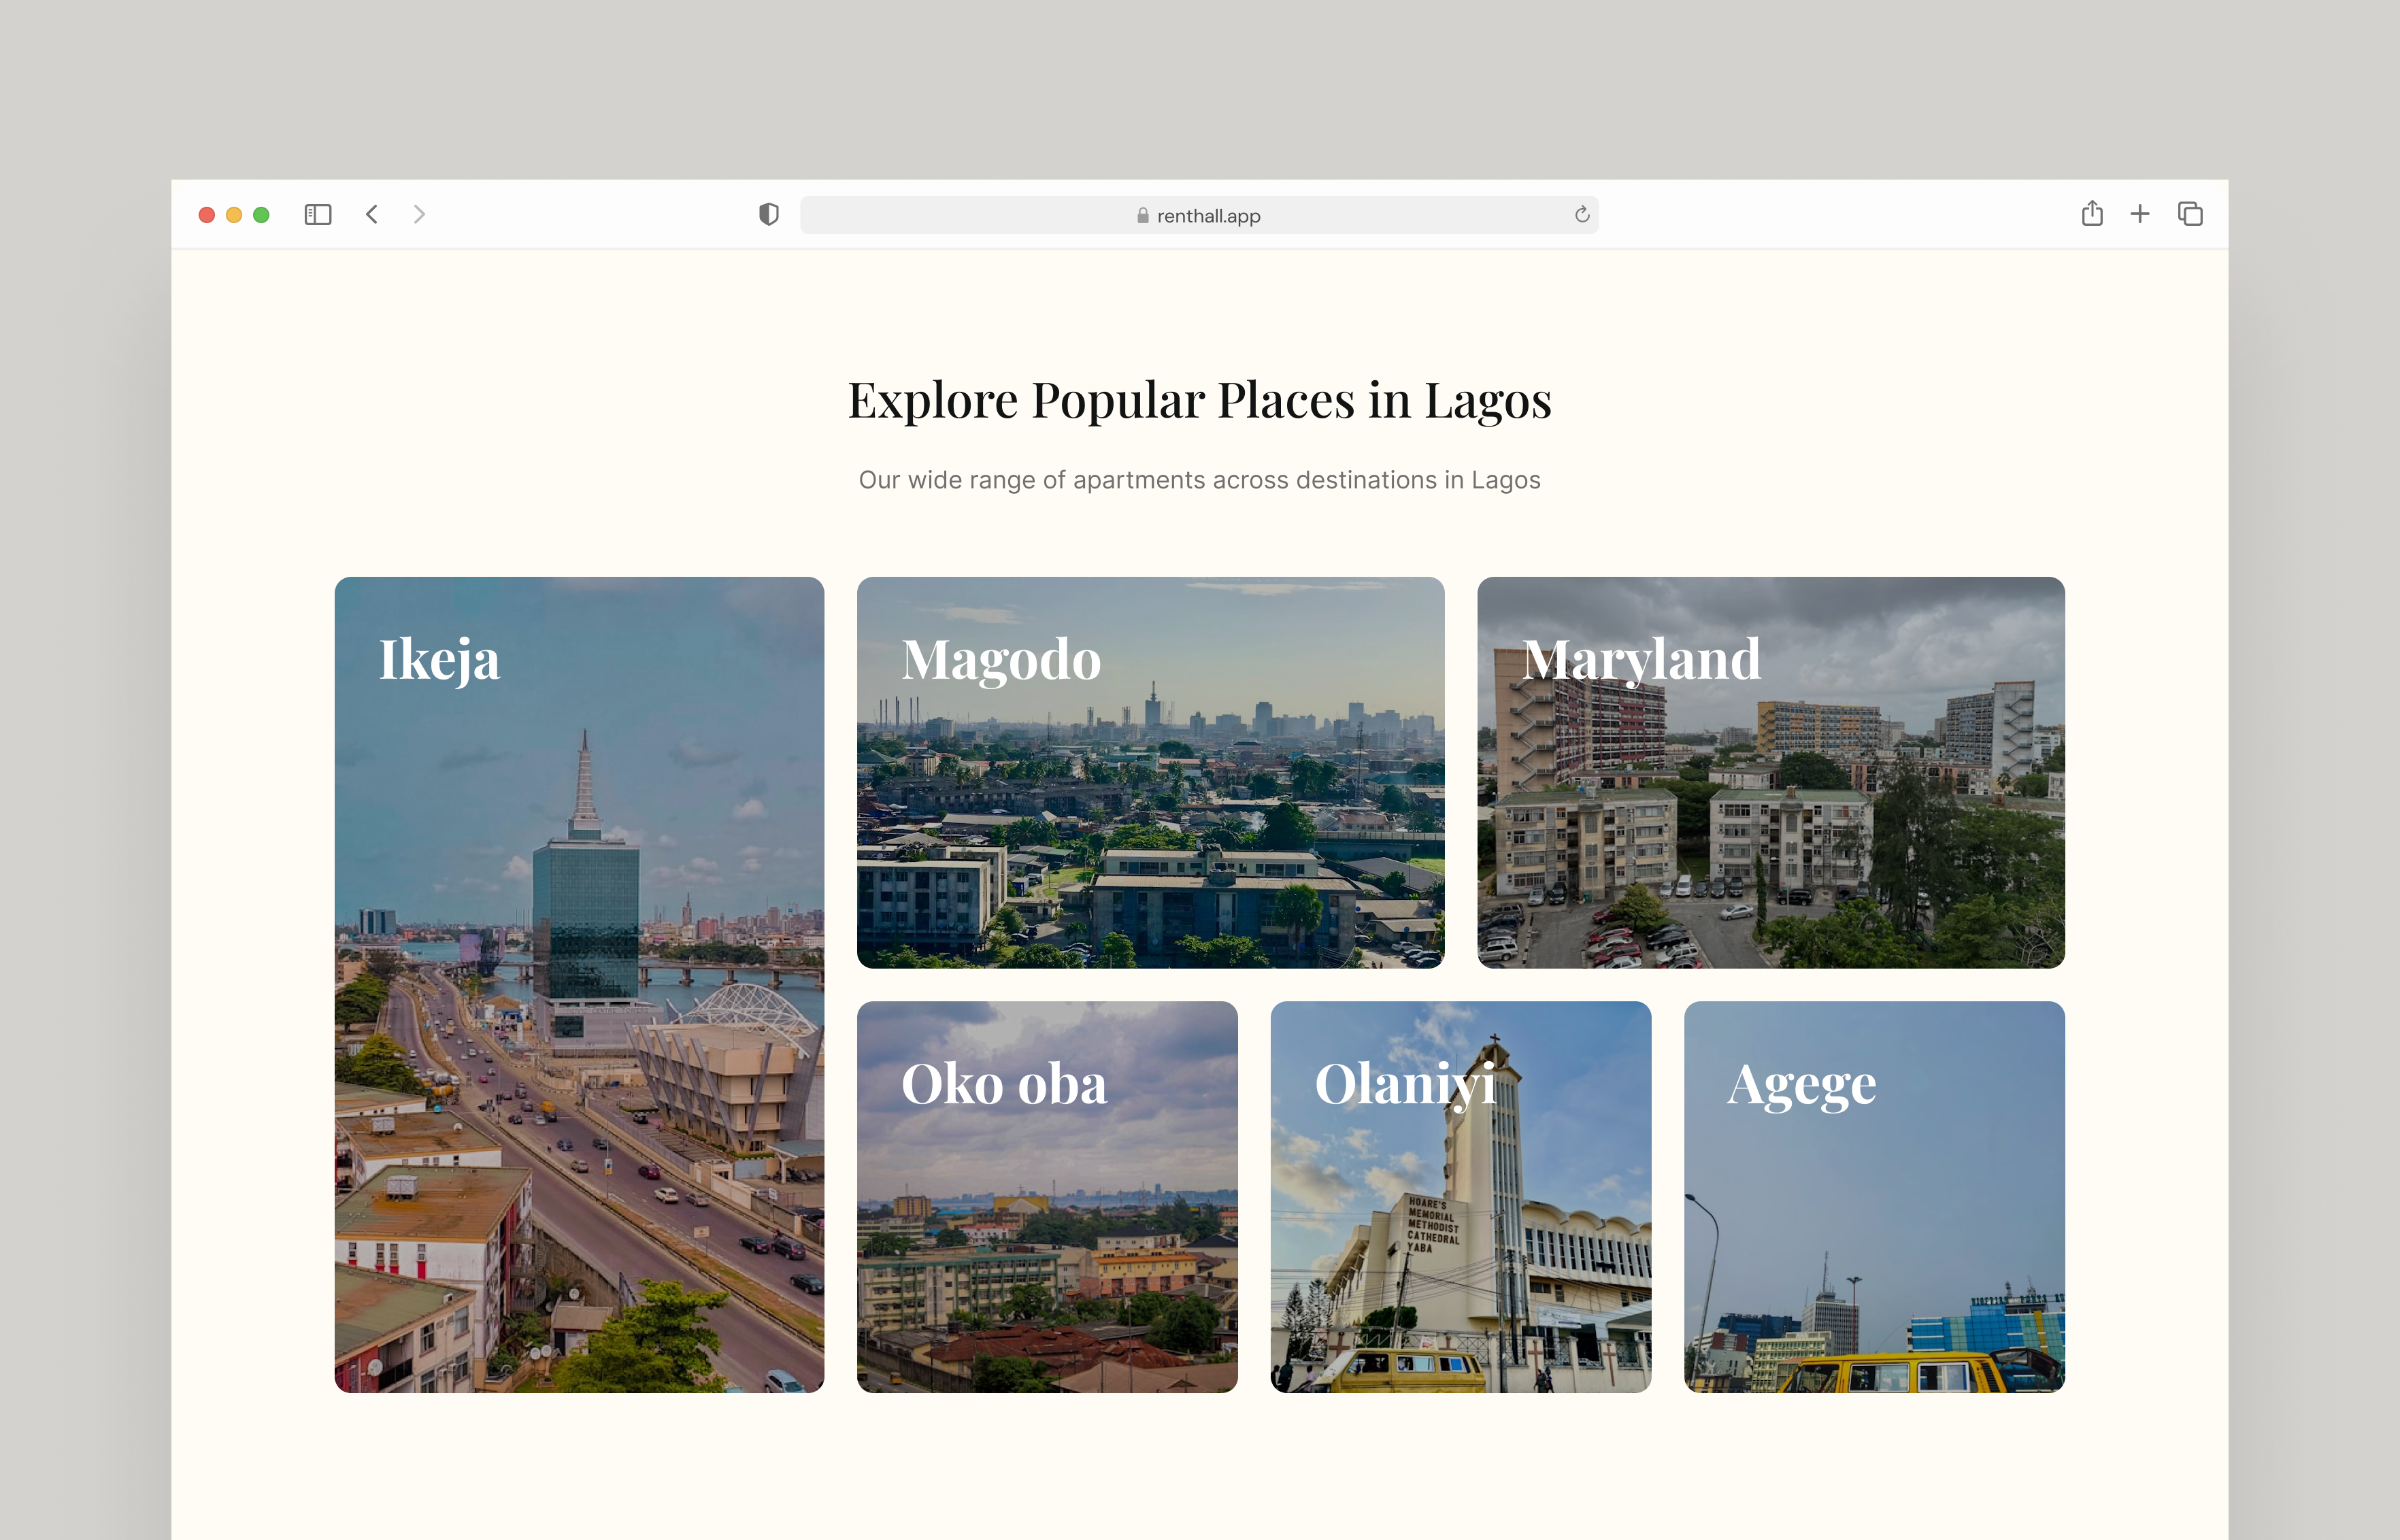Open the Maryland destination card

click(x=1769, y=772)
